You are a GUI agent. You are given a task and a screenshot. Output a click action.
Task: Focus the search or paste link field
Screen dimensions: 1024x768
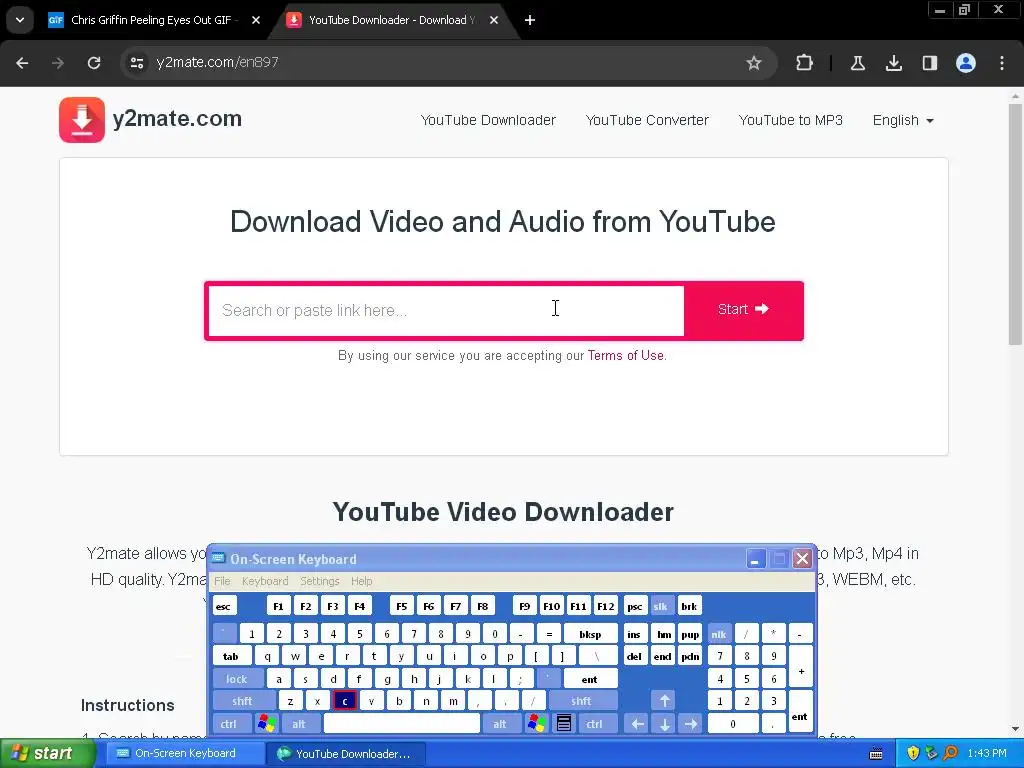tap(446, 310)
